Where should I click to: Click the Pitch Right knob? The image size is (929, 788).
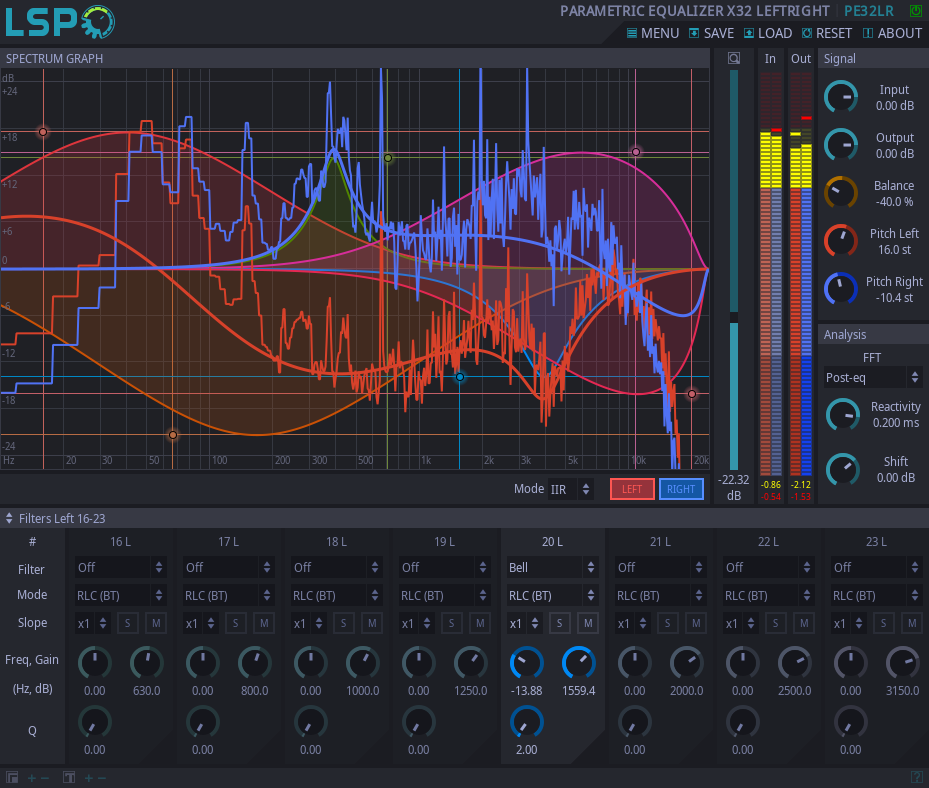841,289
